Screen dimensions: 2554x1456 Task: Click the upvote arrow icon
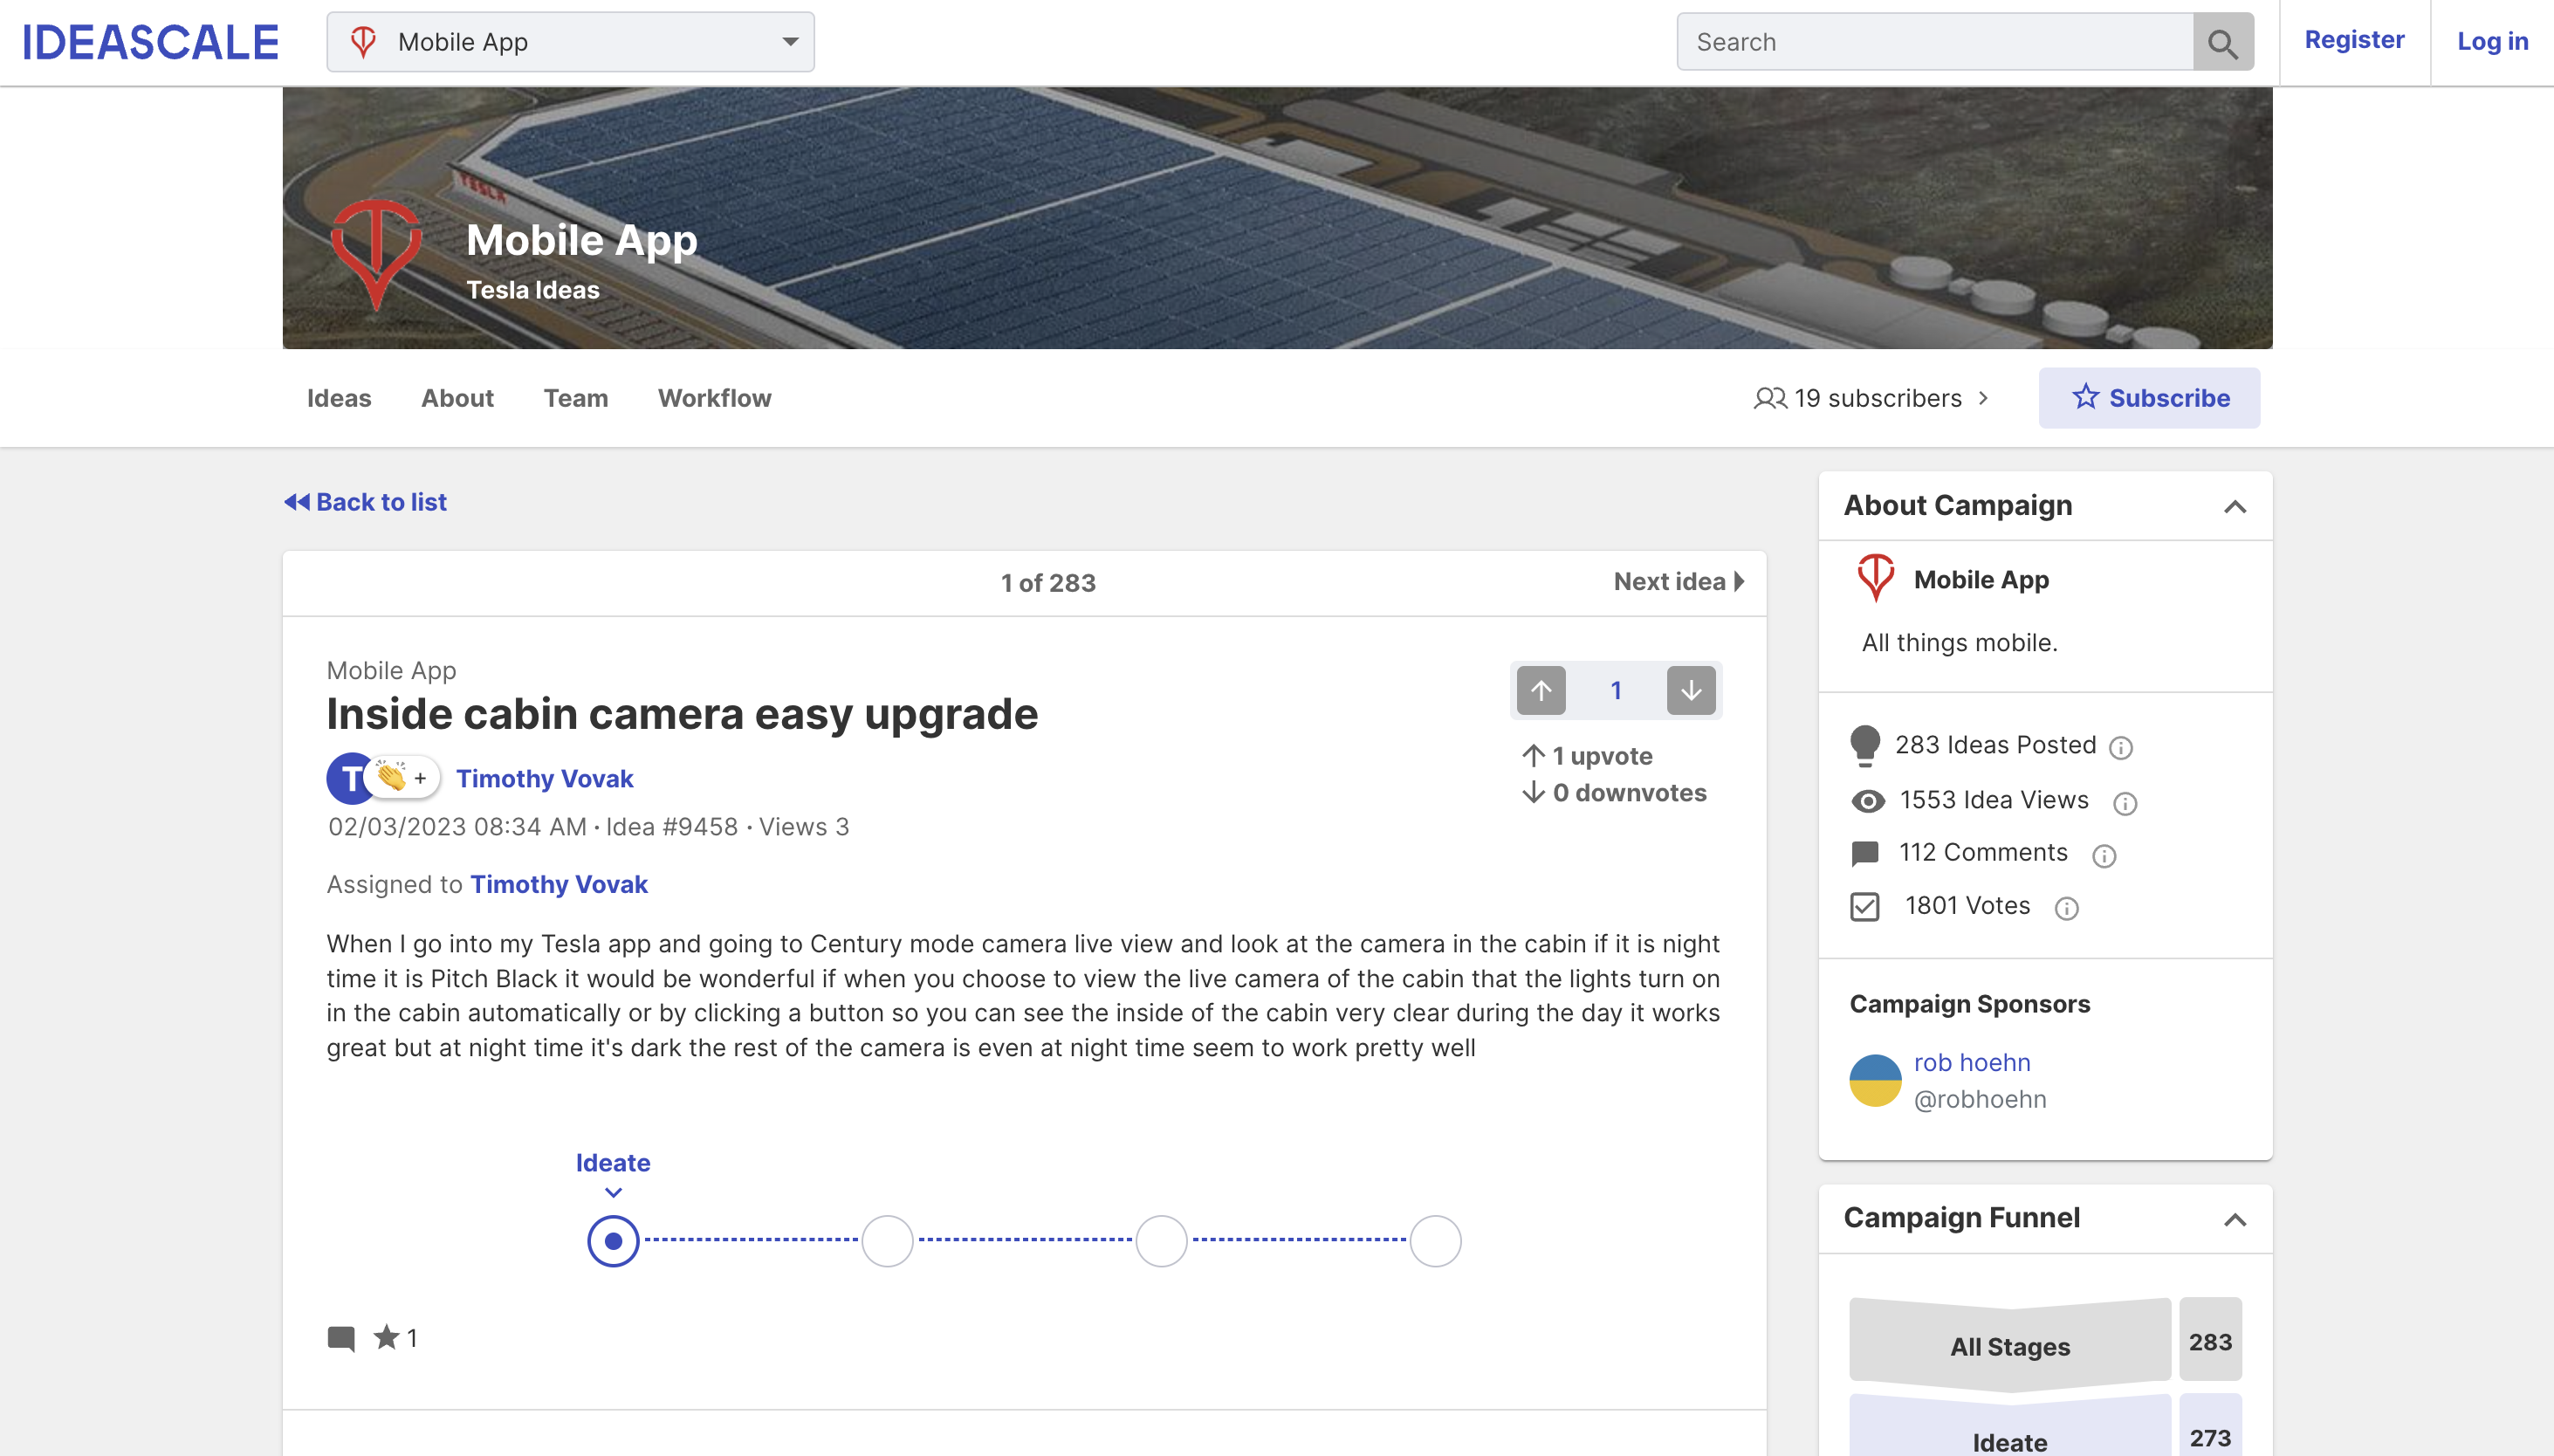pyautogui.click(x=1541, y=690)
